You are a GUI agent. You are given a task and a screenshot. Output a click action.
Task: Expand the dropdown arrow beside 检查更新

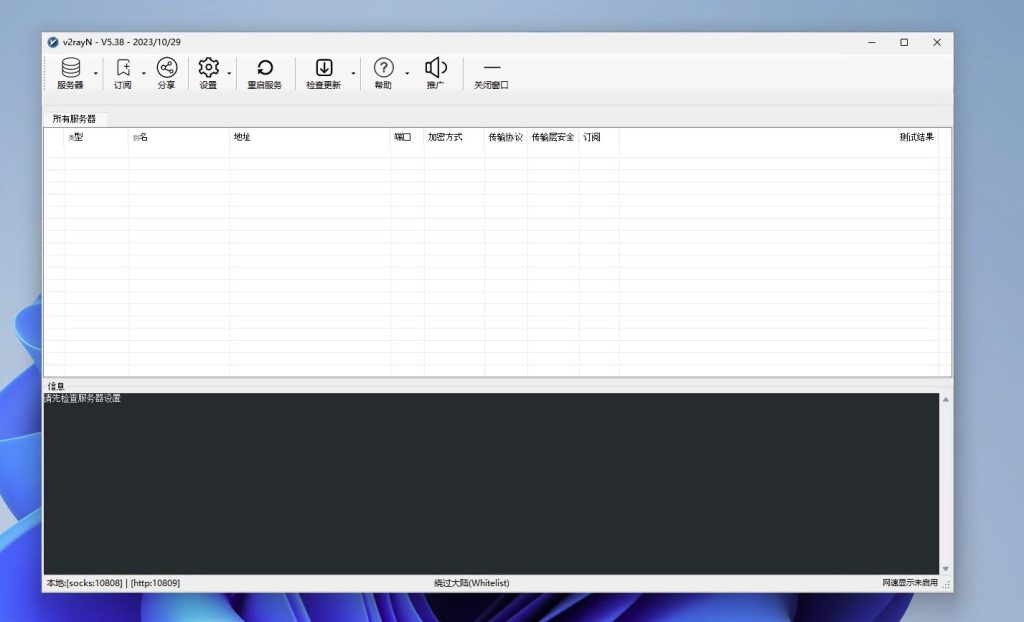click(353, 73)
